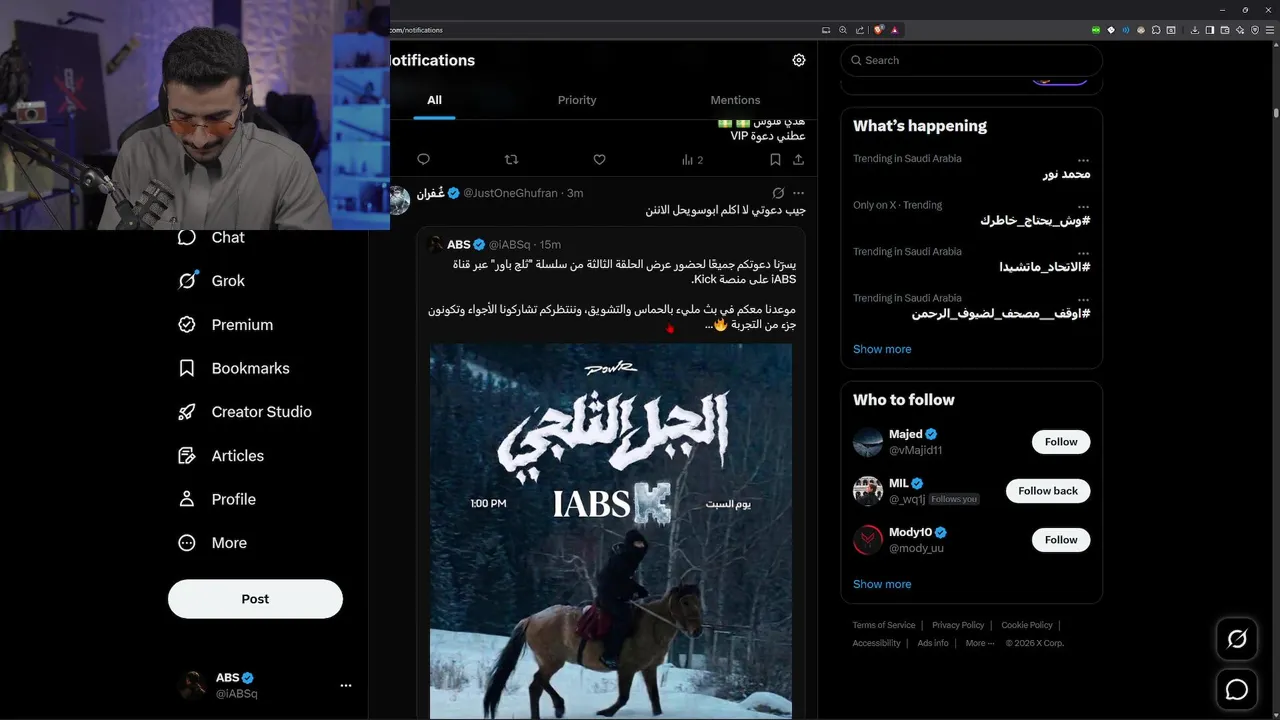Open more options for محمد نور trend
The height and width of the screenshot is (720, 1280).
coord(1083,160)
